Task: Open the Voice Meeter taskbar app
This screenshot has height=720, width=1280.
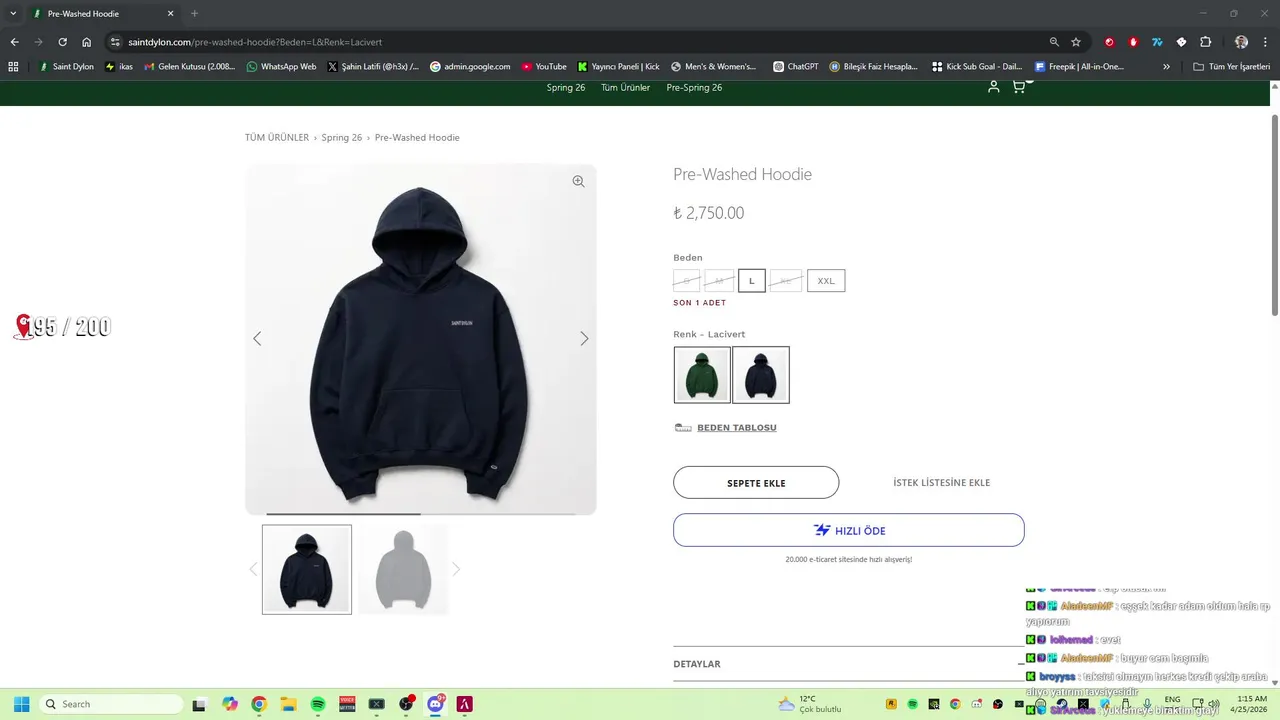Action: pos(347,704)
